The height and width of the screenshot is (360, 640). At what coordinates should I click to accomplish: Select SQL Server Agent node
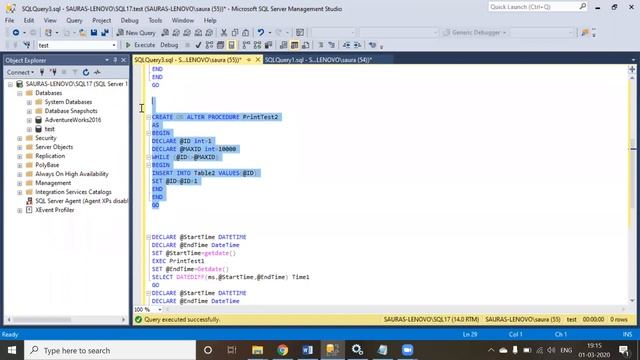[81, 201]
